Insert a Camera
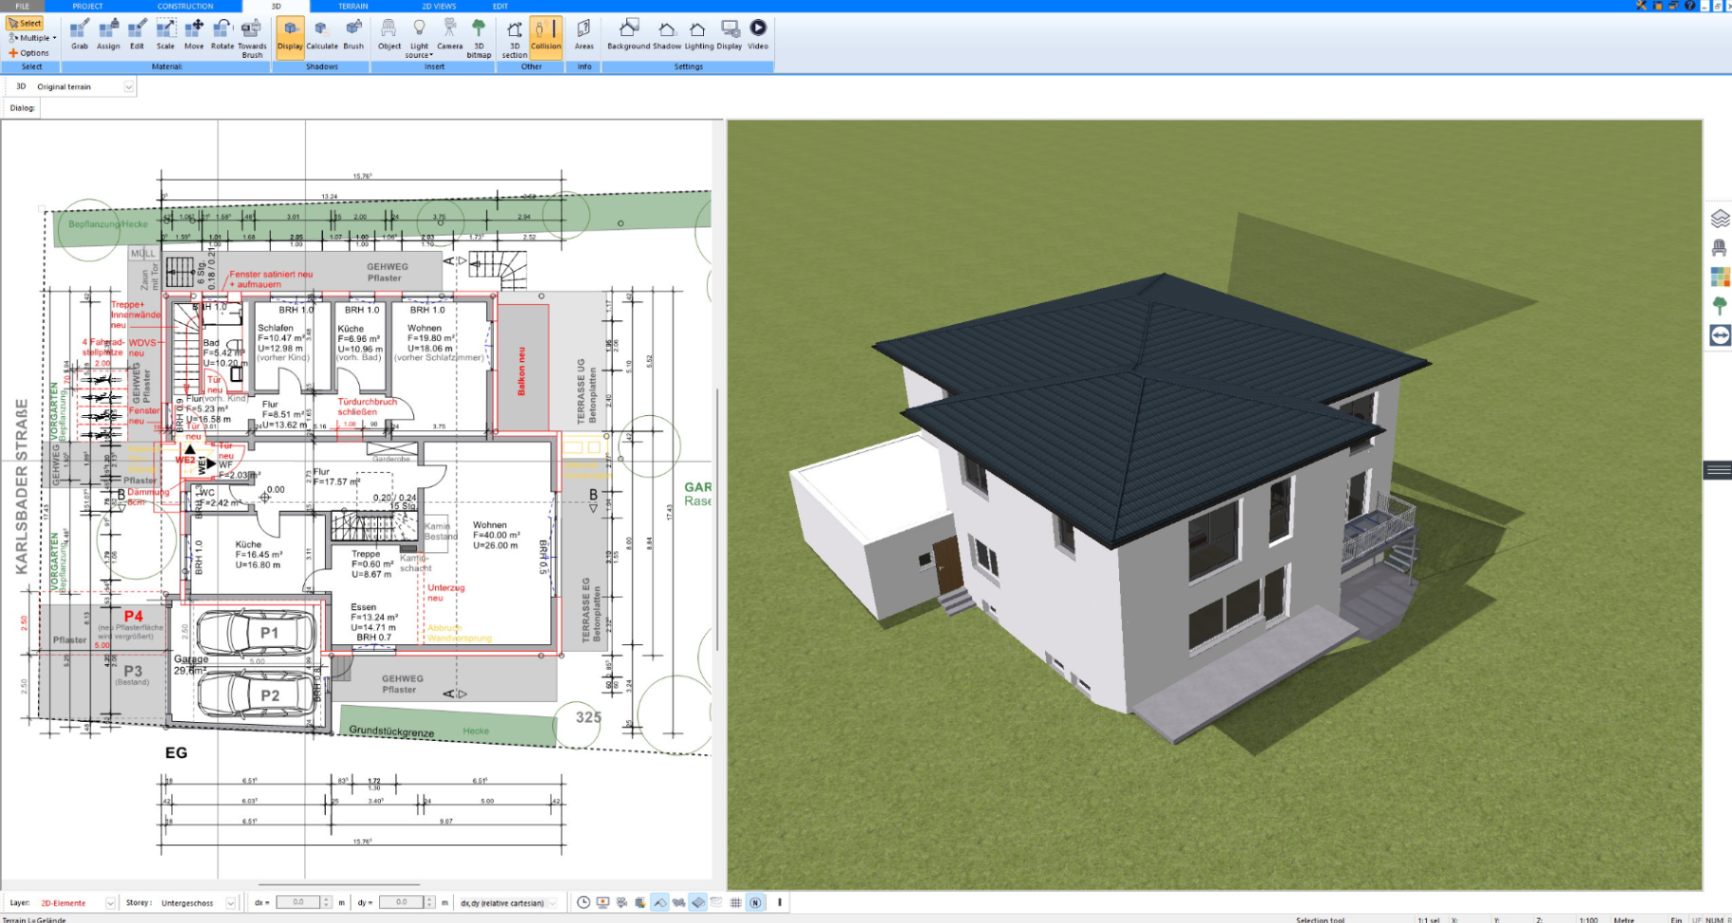 click(450, 35)
